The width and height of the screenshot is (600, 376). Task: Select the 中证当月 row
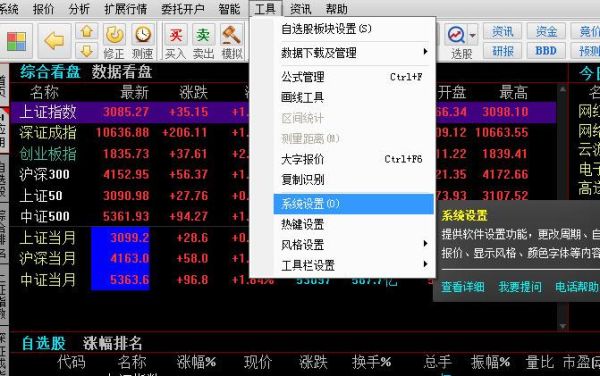pos(283,280)
